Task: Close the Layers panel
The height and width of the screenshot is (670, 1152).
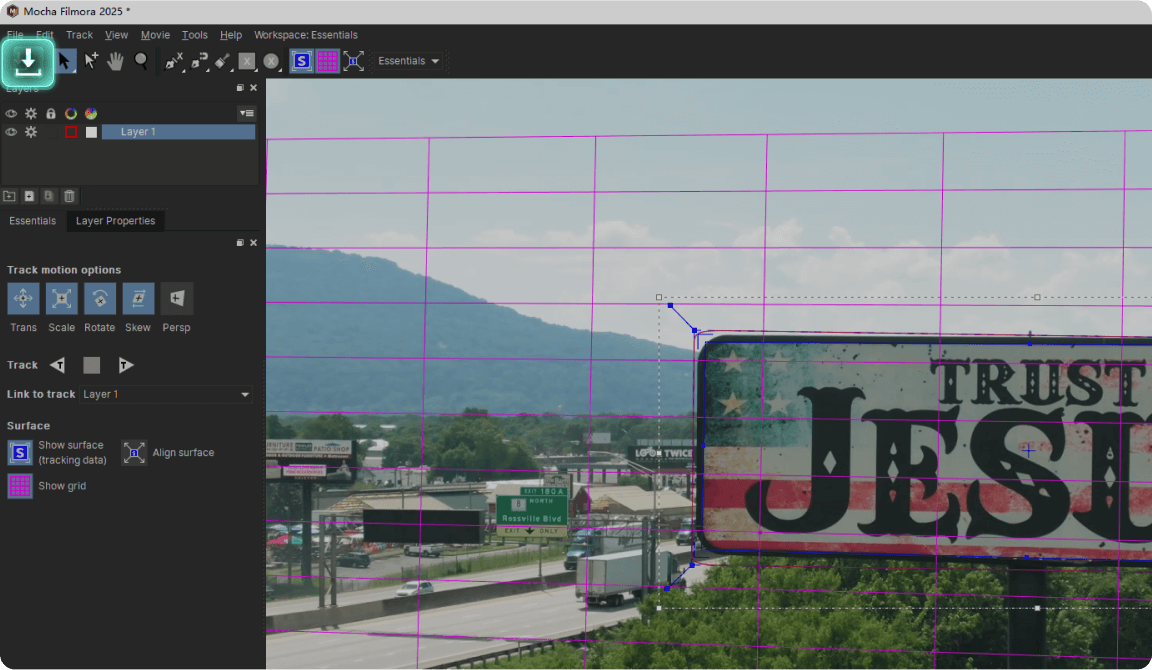Action: pos(253,87)
